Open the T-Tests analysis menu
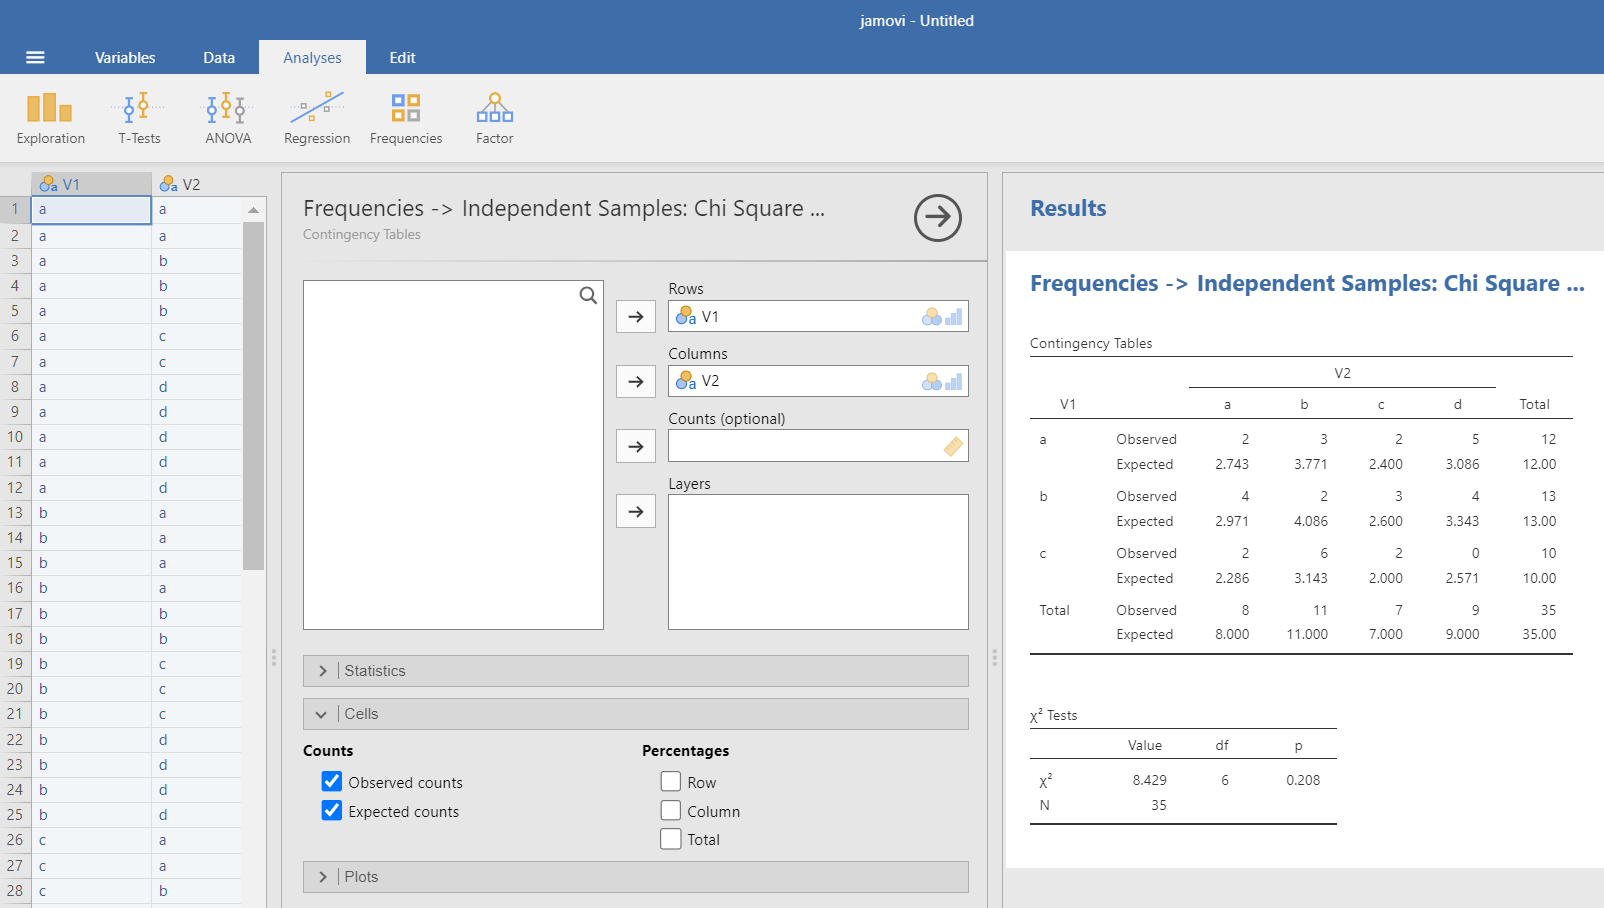The height and width of the screenshot is (908, 1604). click(x=139, y=118)
